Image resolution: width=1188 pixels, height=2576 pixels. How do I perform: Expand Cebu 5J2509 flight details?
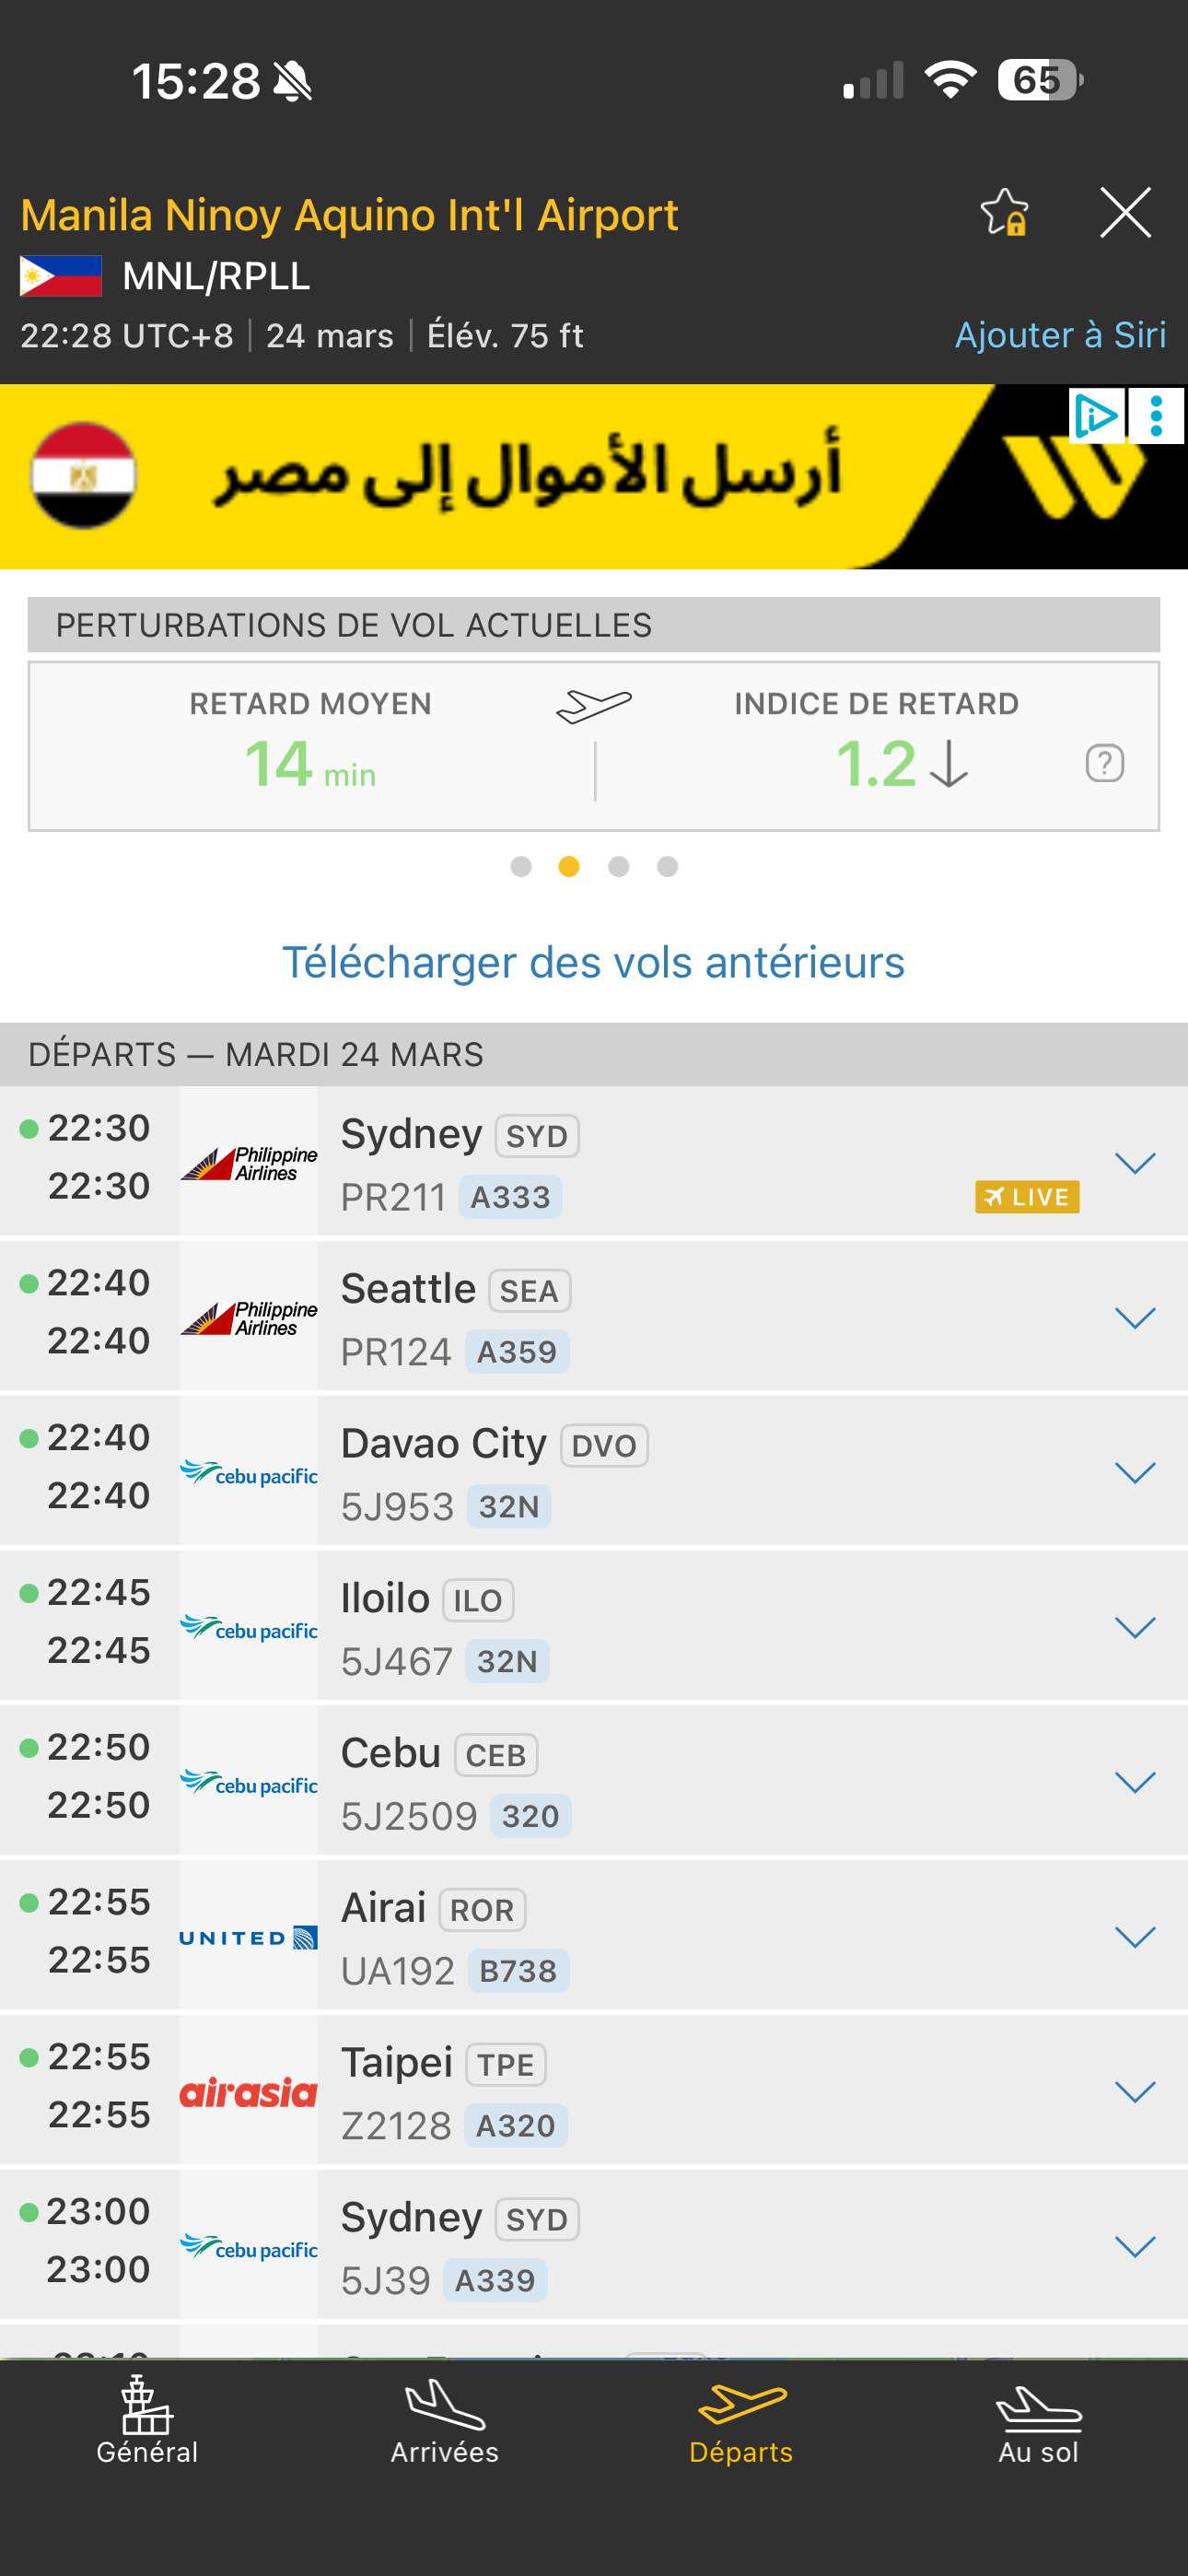[x=1135, y=1782]
